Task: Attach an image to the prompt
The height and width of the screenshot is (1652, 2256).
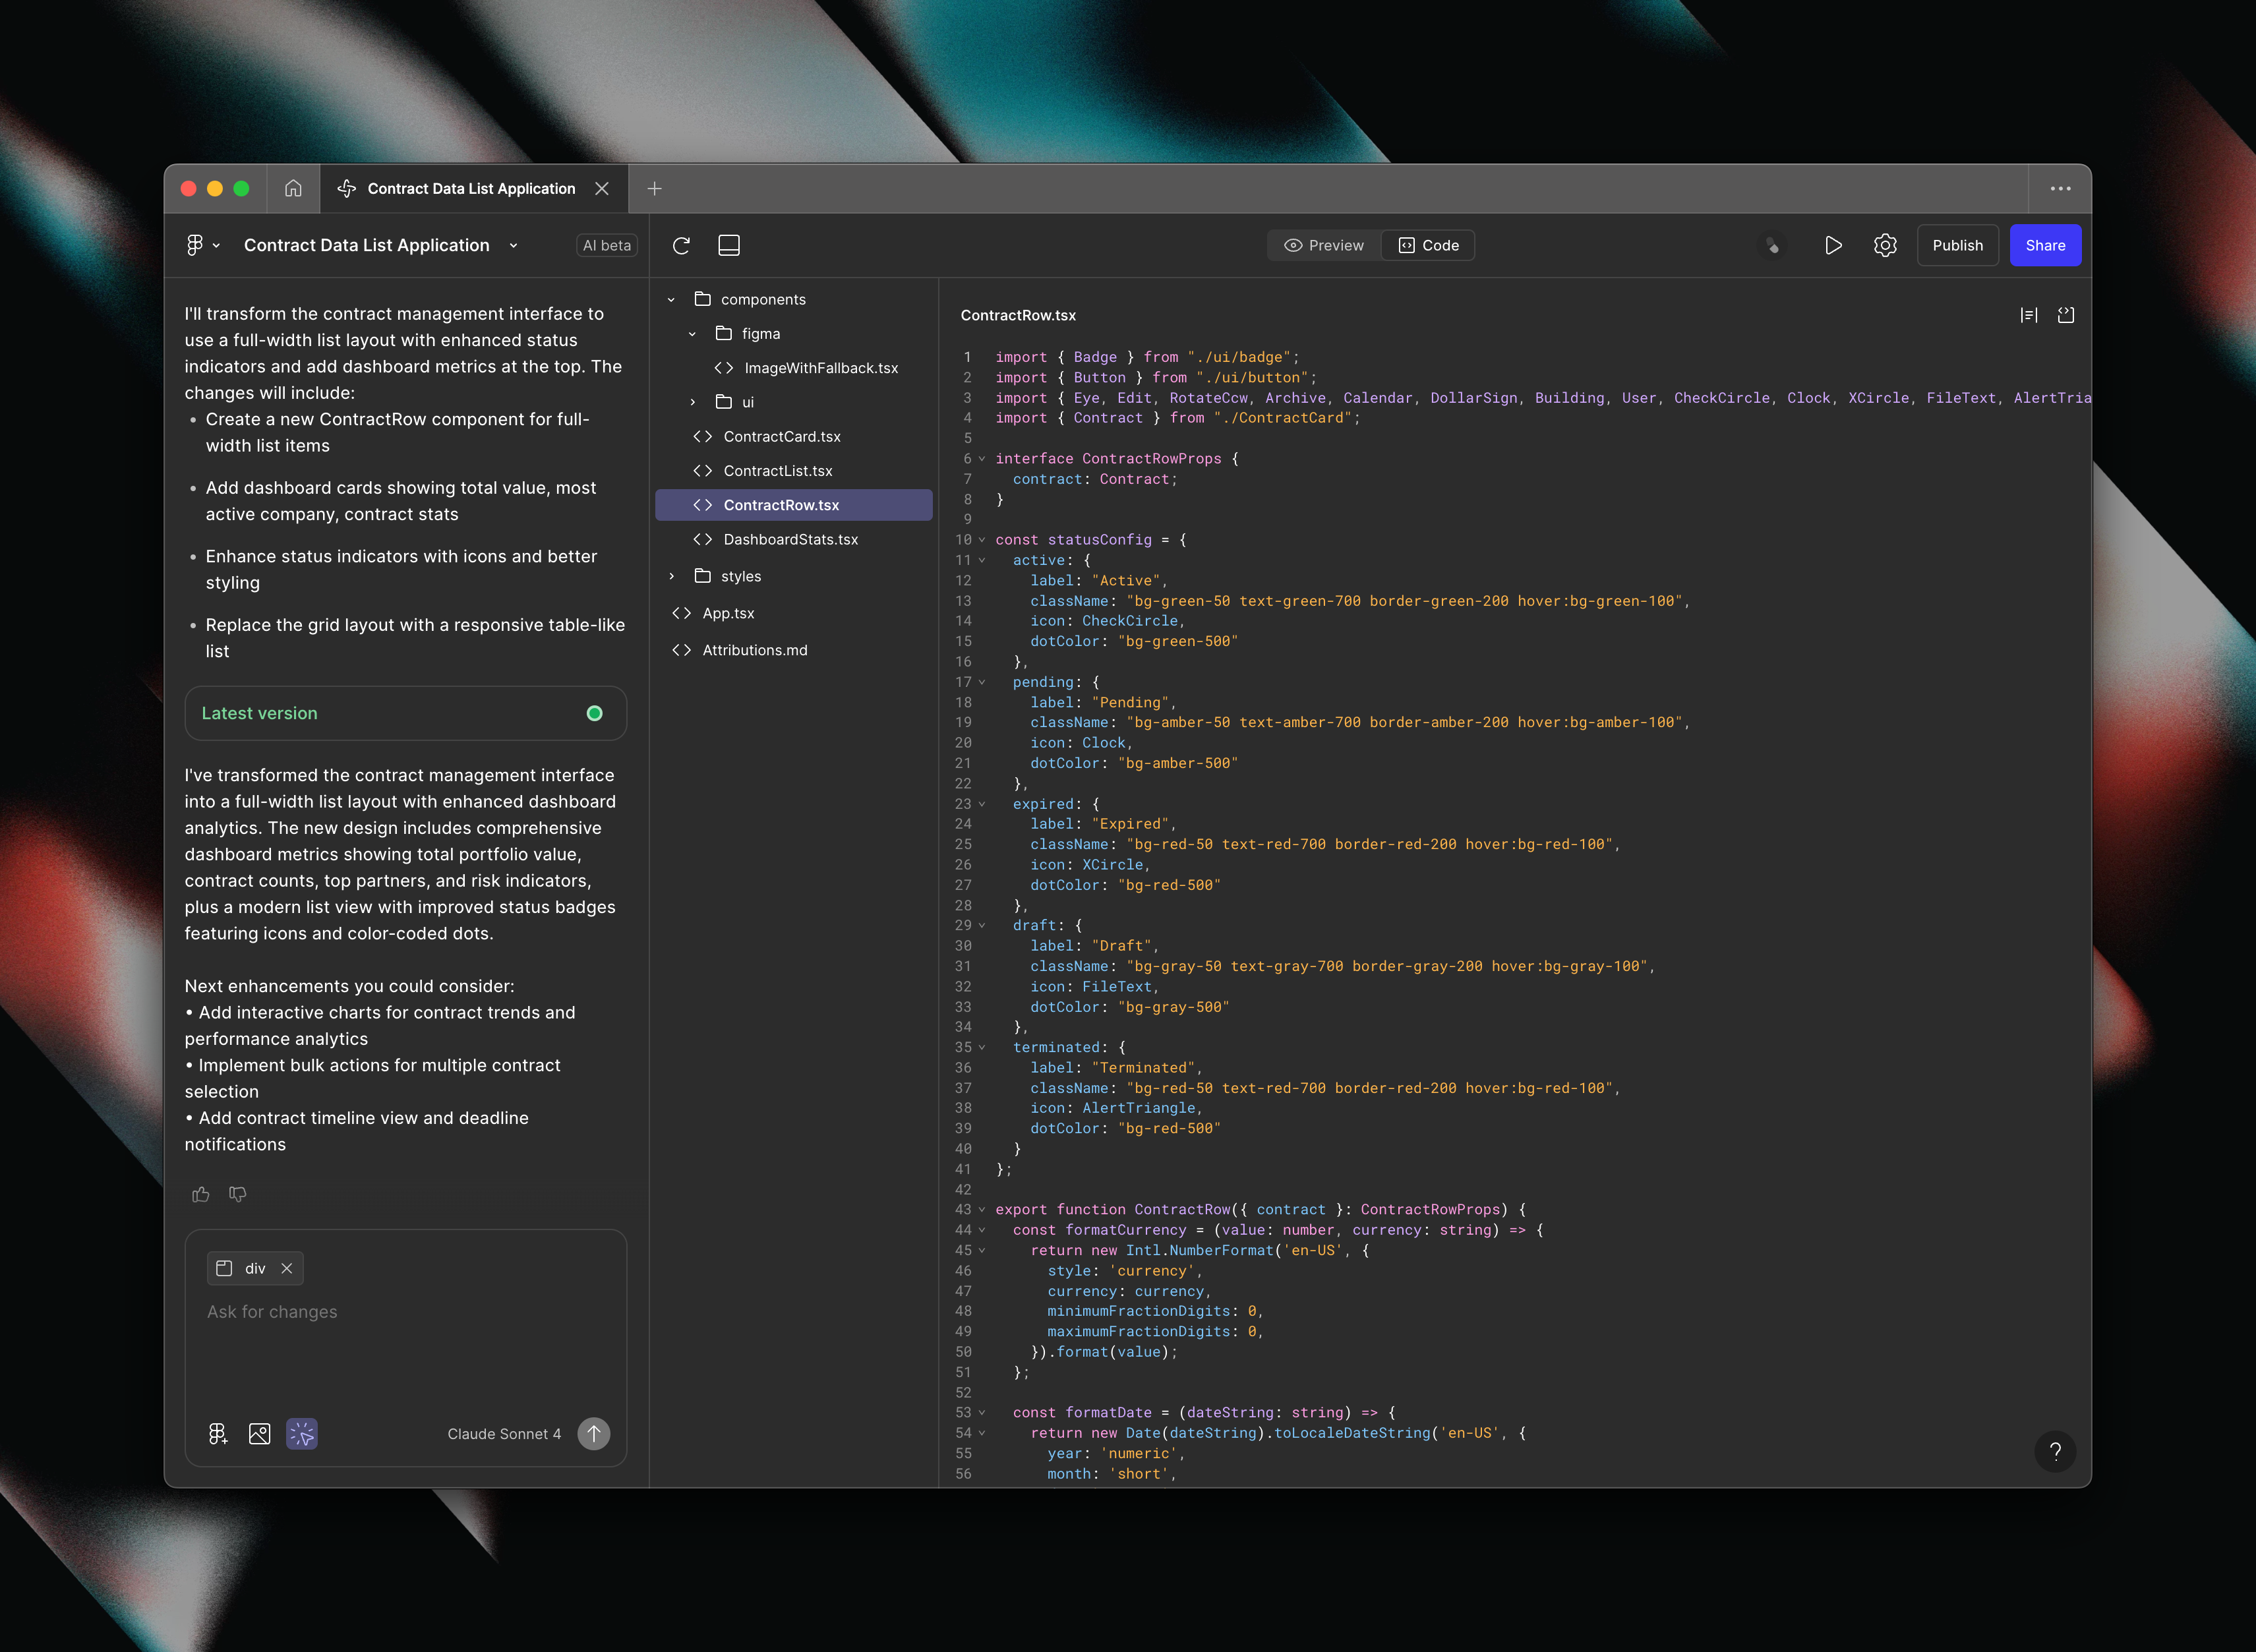Action: (x=259, y=1434)
